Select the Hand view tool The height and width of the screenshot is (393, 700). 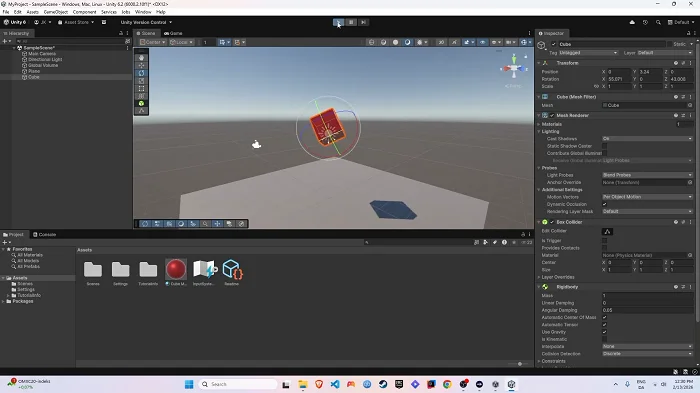click(142, 58)
